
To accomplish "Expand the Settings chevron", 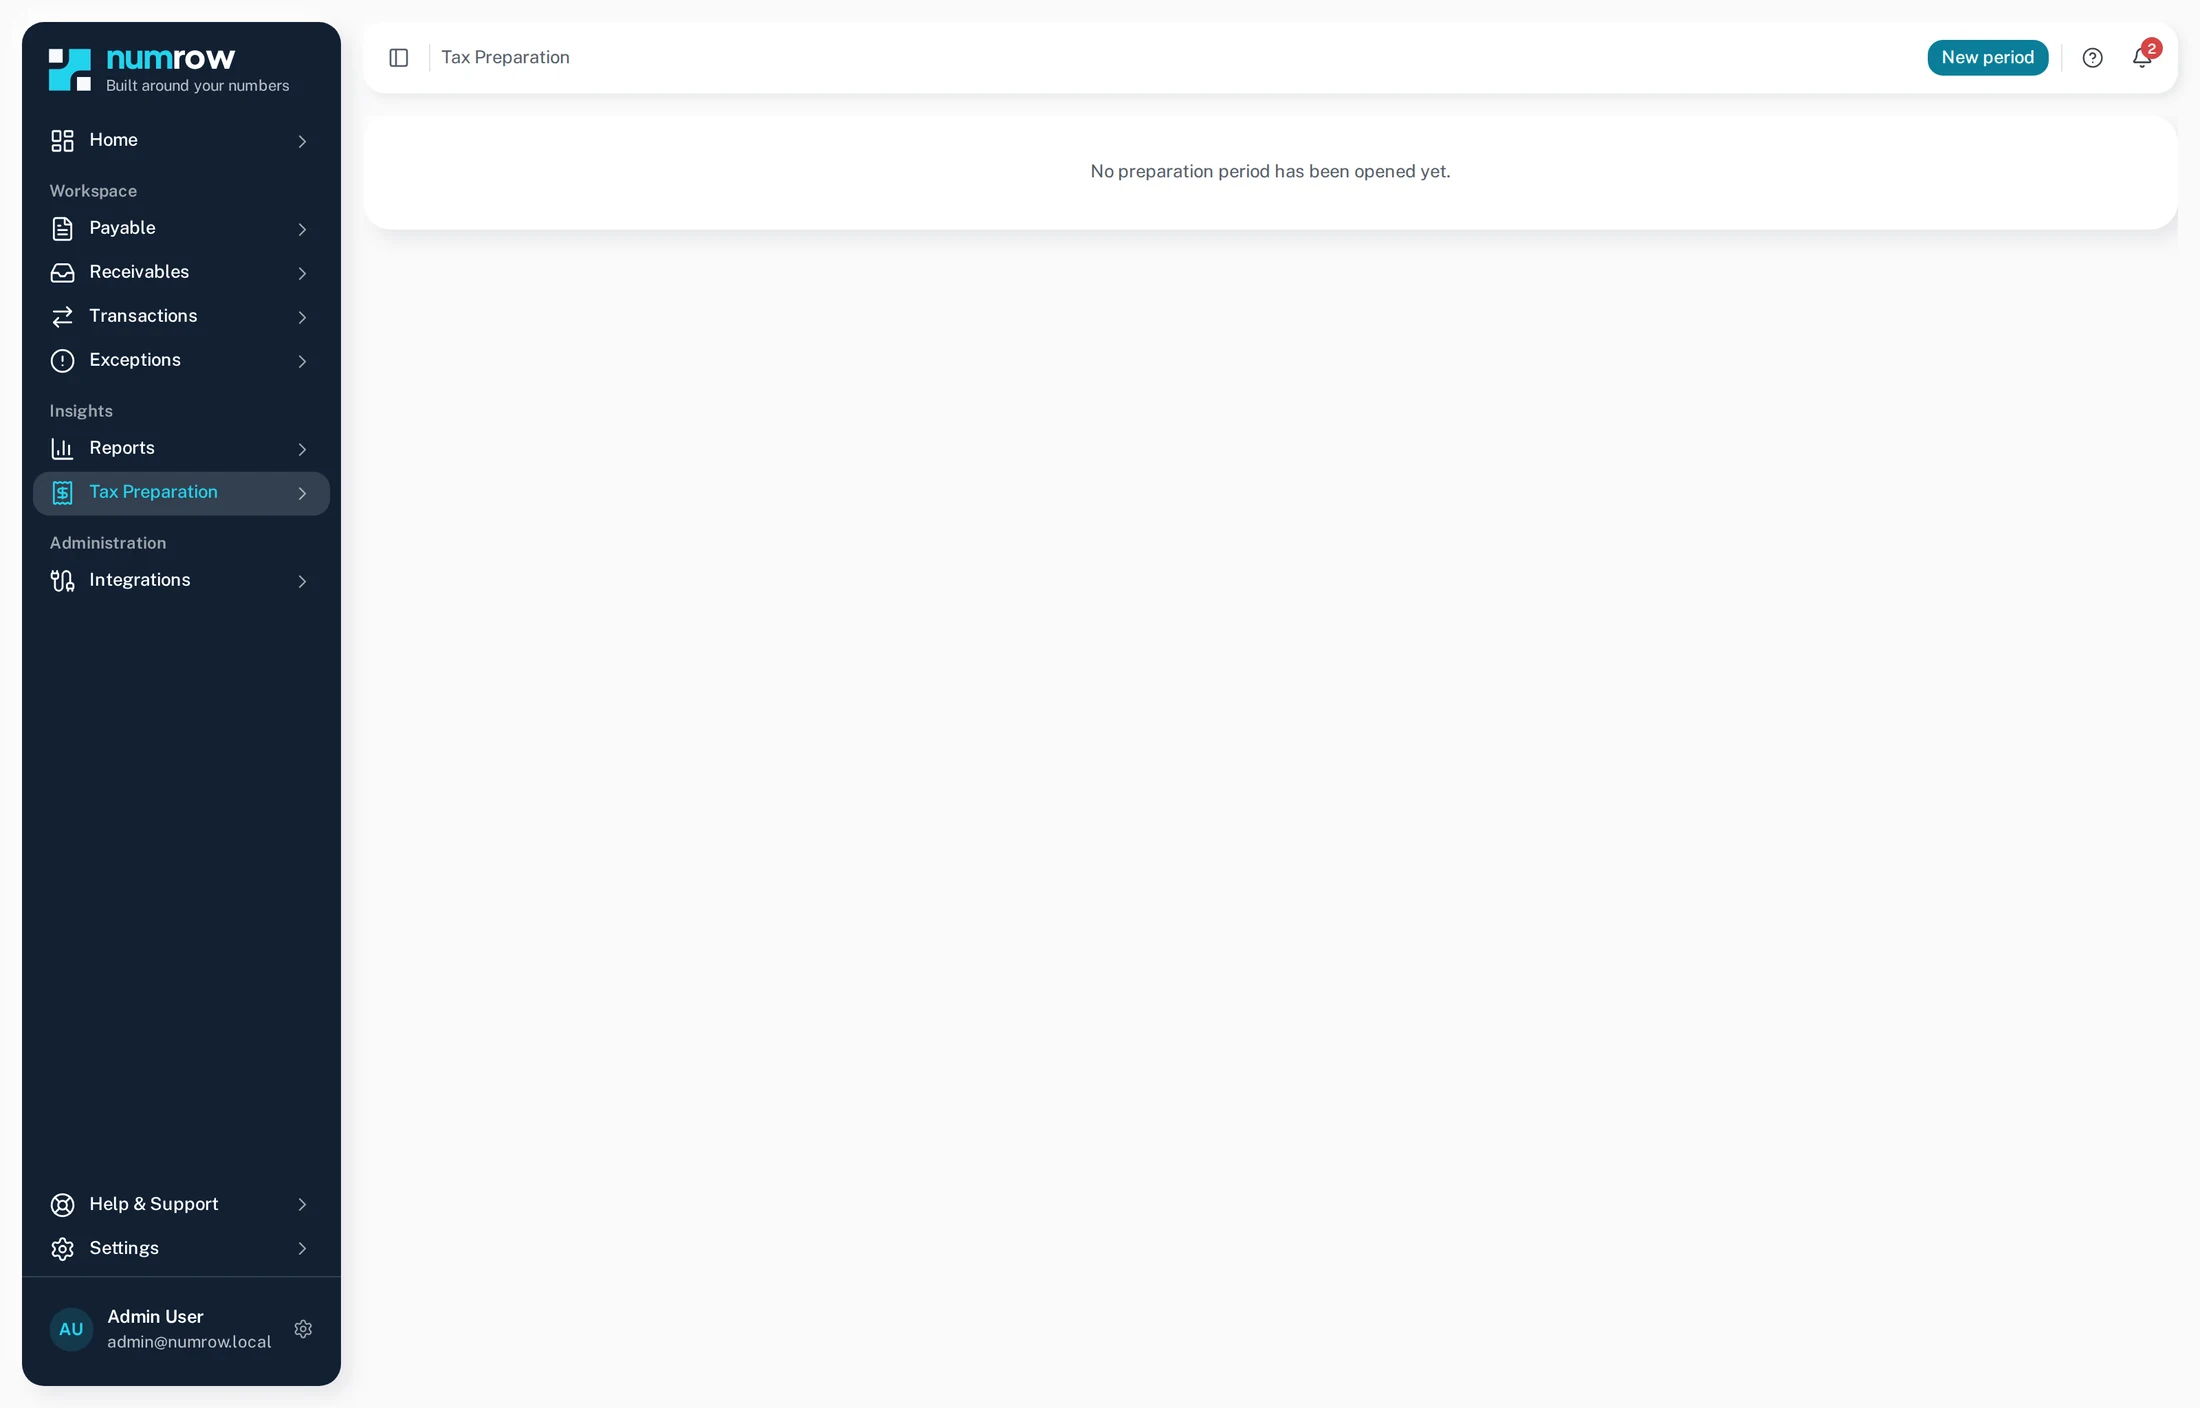I will [302, 1249].
